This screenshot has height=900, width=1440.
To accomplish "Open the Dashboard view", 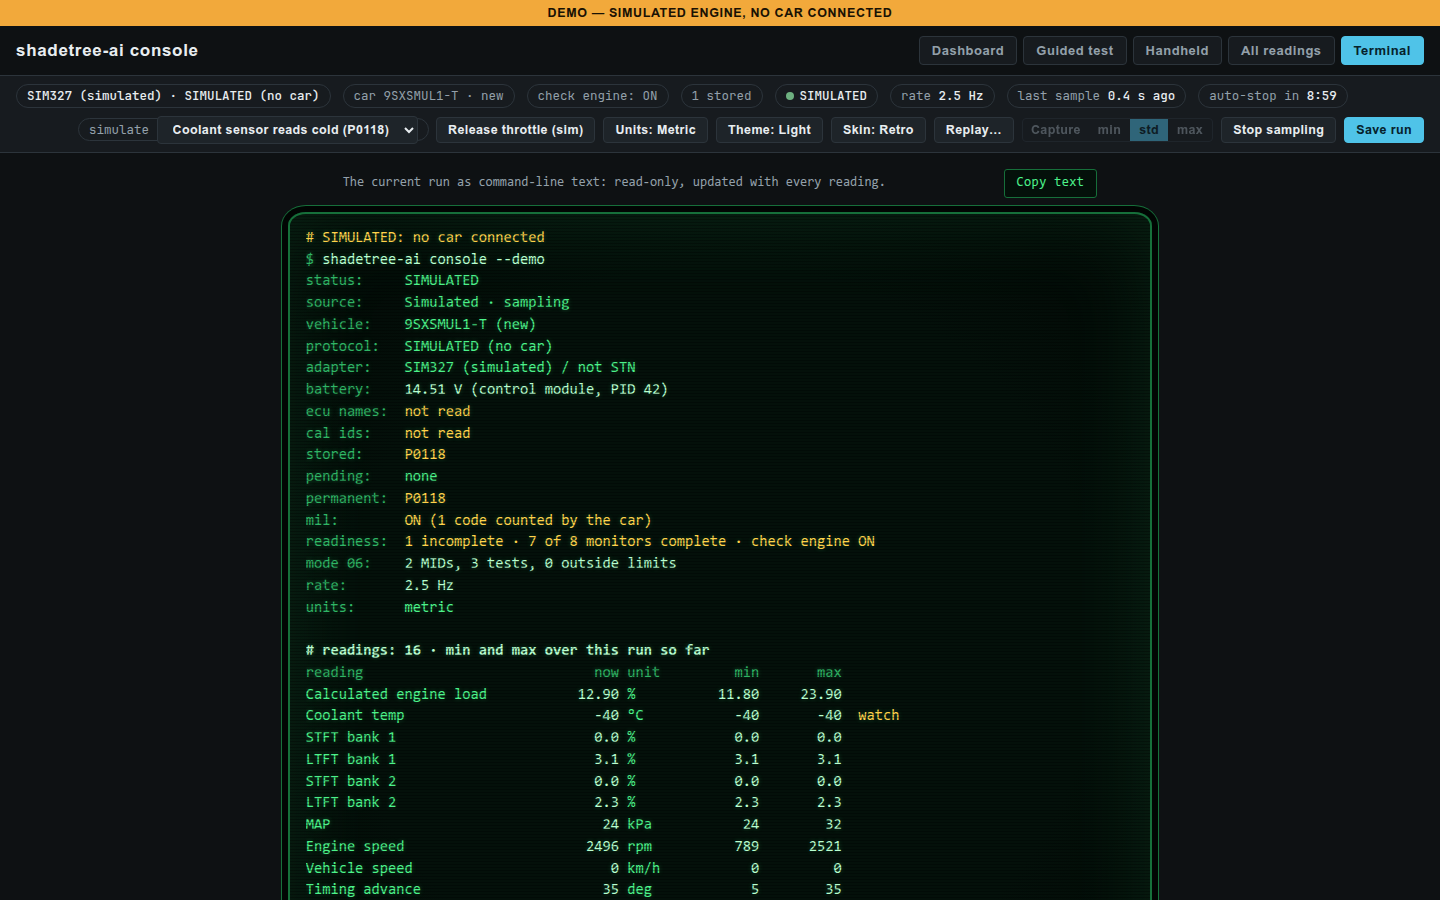I will coord(967,51).
